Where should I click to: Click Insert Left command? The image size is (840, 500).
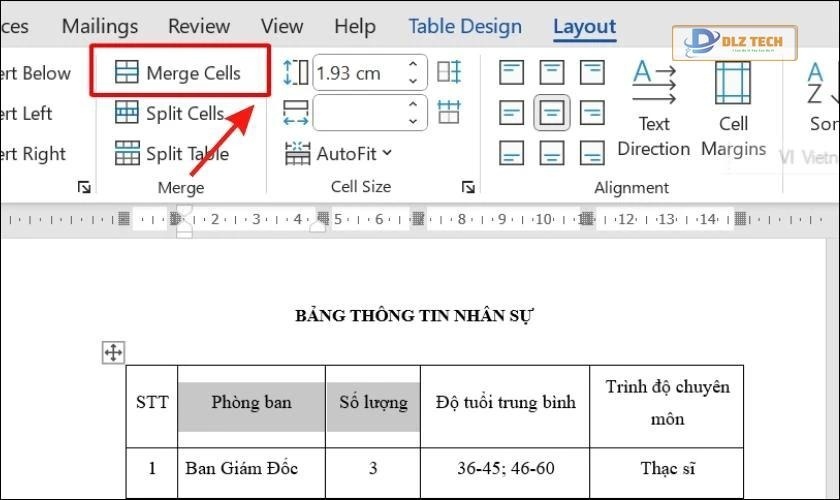coord(26,113)
